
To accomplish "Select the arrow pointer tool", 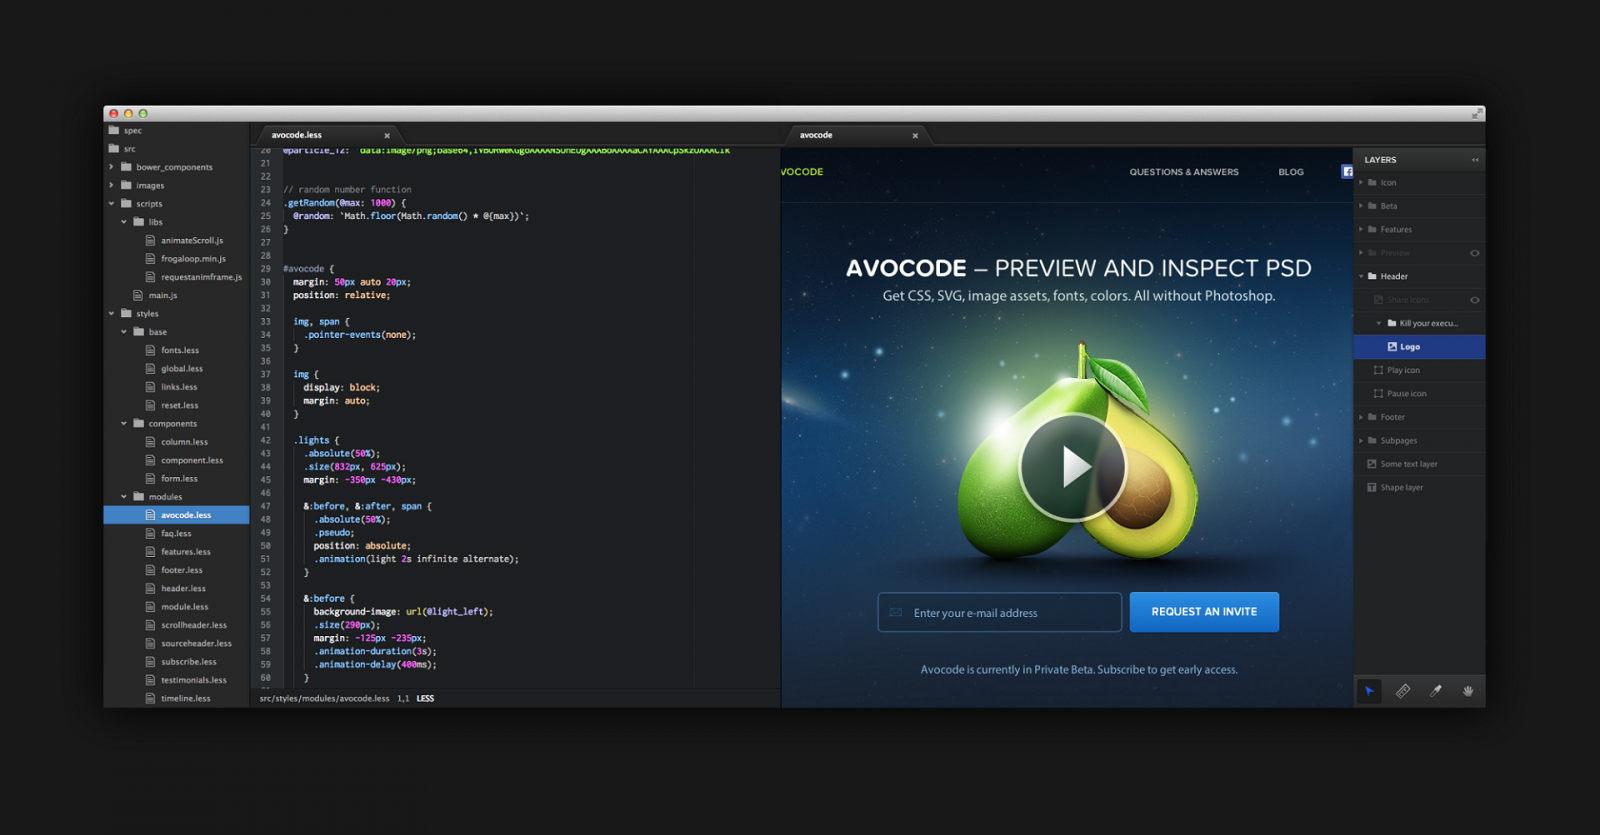I will (x=1369, y=691).
